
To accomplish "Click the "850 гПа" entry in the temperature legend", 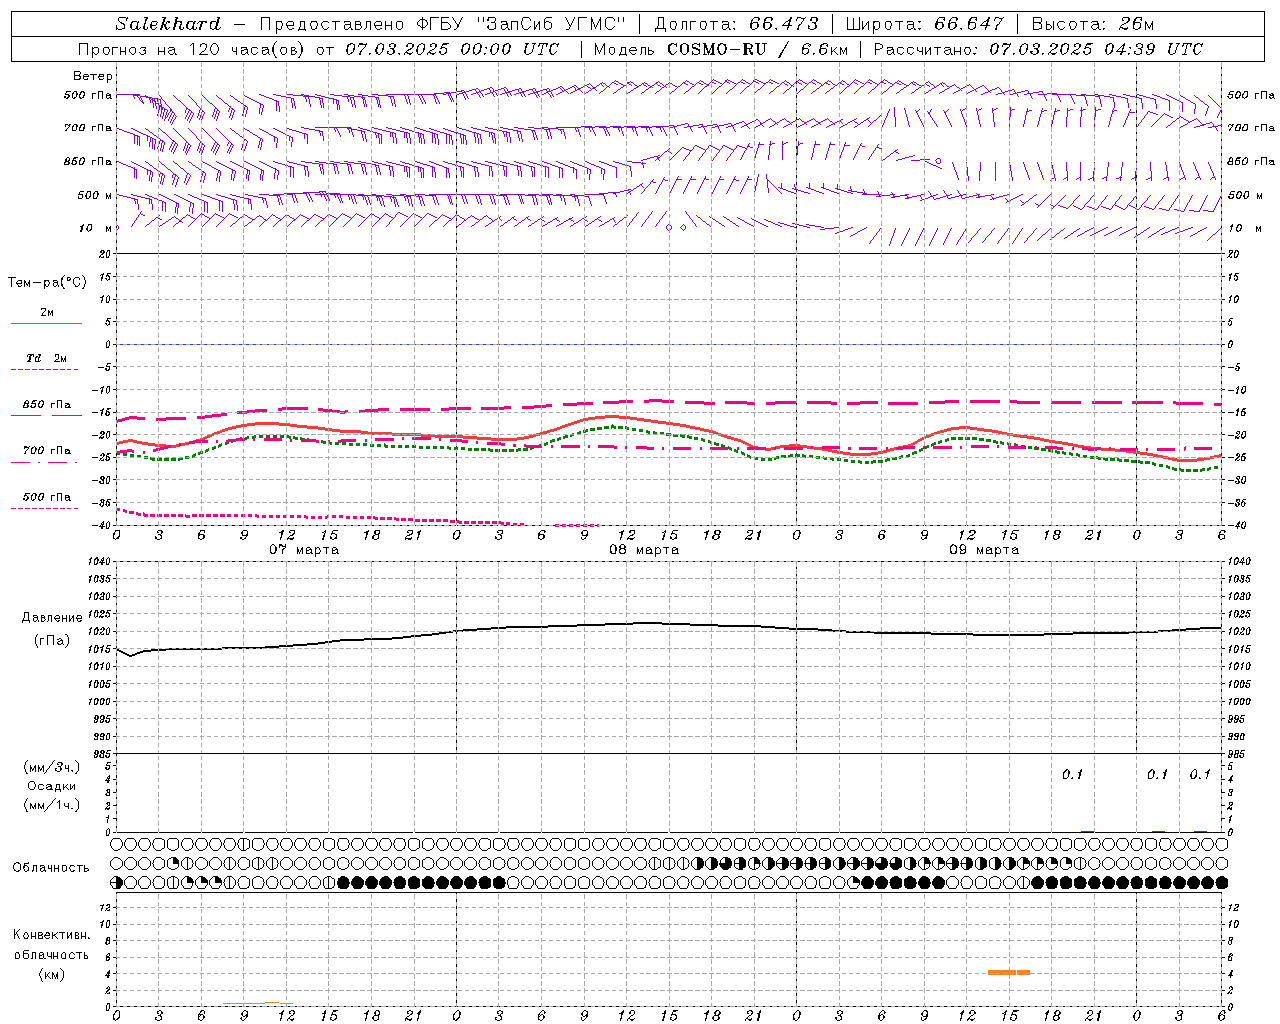I will pyautogui.click(x=46, y=405).
